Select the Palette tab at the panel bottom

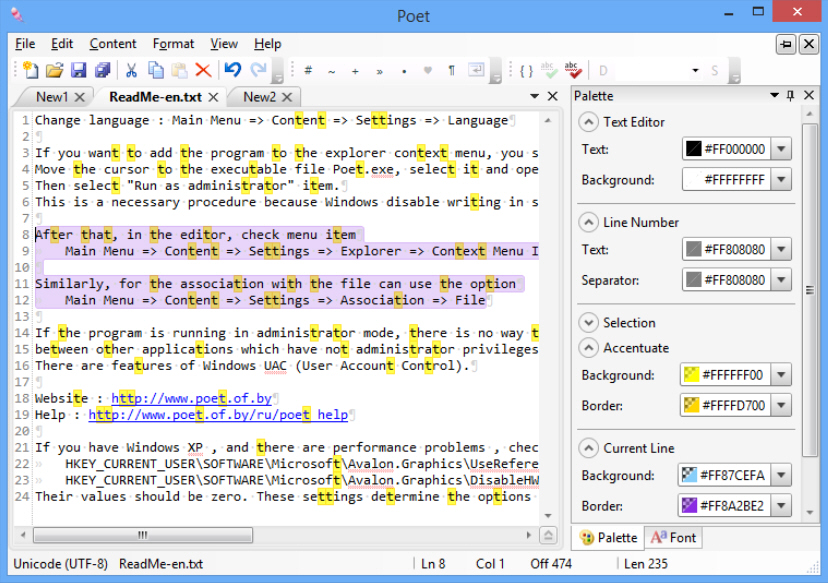point(608,538)
